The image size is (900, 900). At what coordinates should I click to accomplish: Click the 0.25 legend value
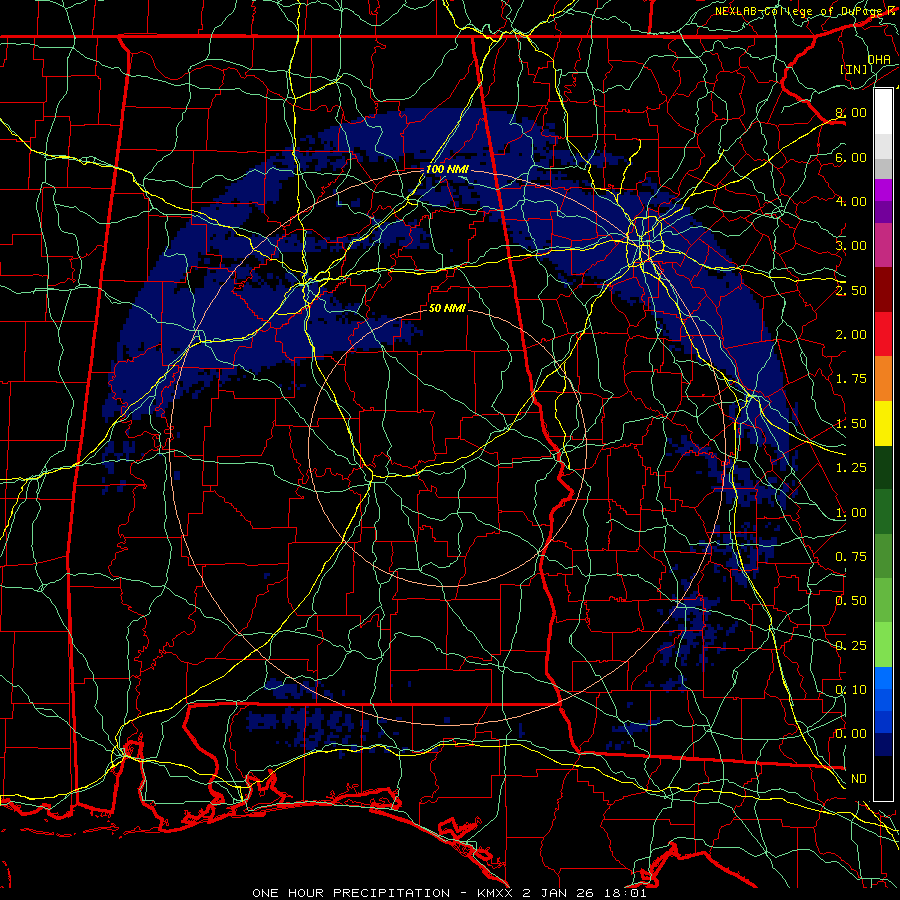click(851, 646)
